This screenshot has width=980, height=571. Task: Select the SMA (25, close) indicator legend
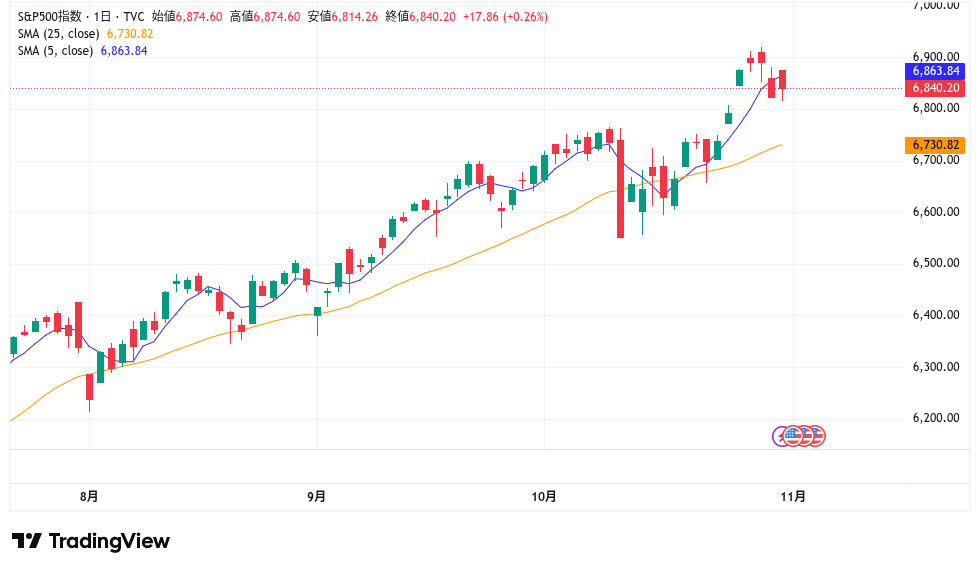pos(59,33)
